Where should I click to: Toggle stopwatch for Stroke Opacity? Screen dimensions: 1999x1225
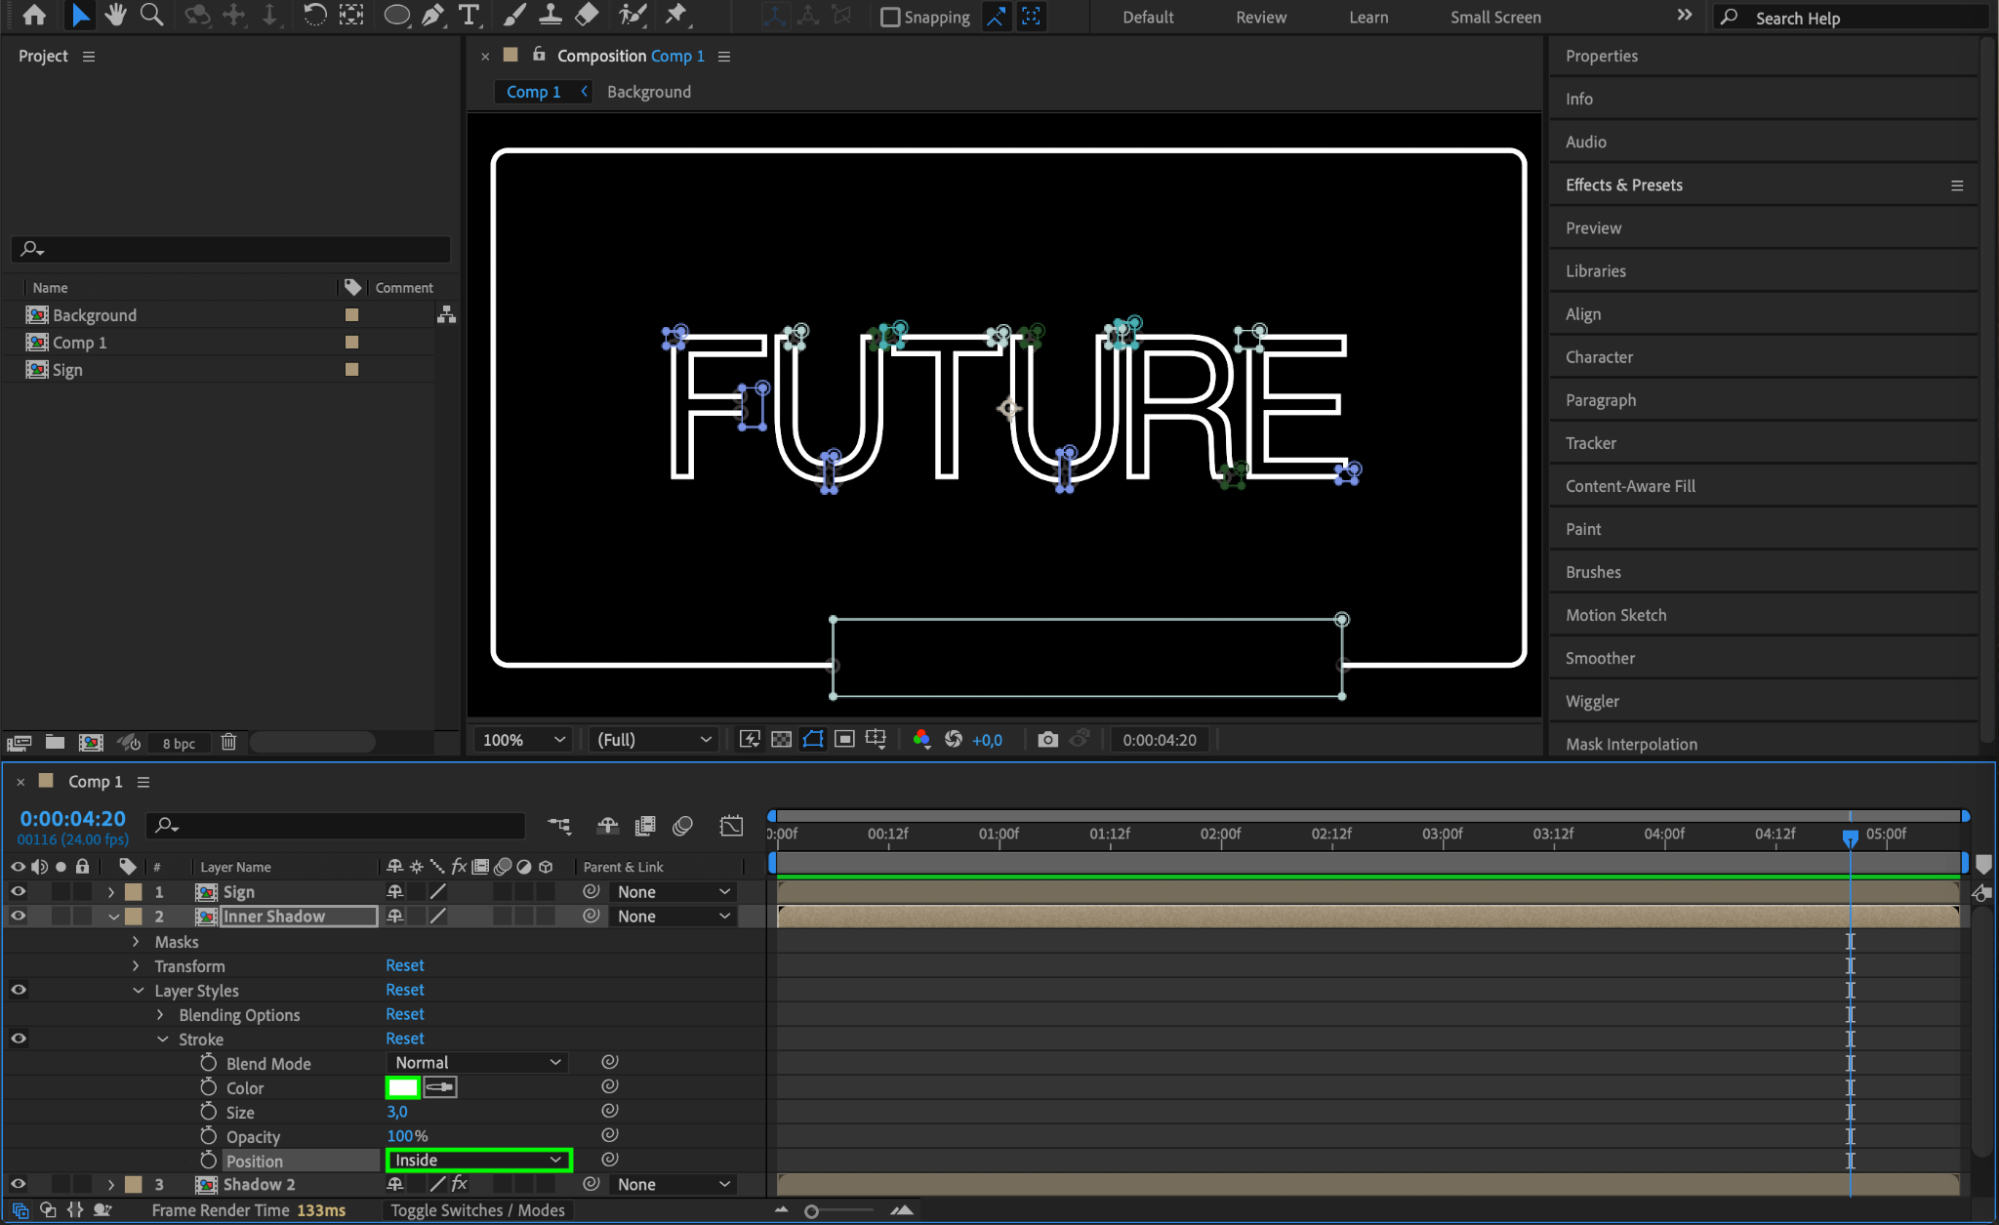tap(208, 1136)
